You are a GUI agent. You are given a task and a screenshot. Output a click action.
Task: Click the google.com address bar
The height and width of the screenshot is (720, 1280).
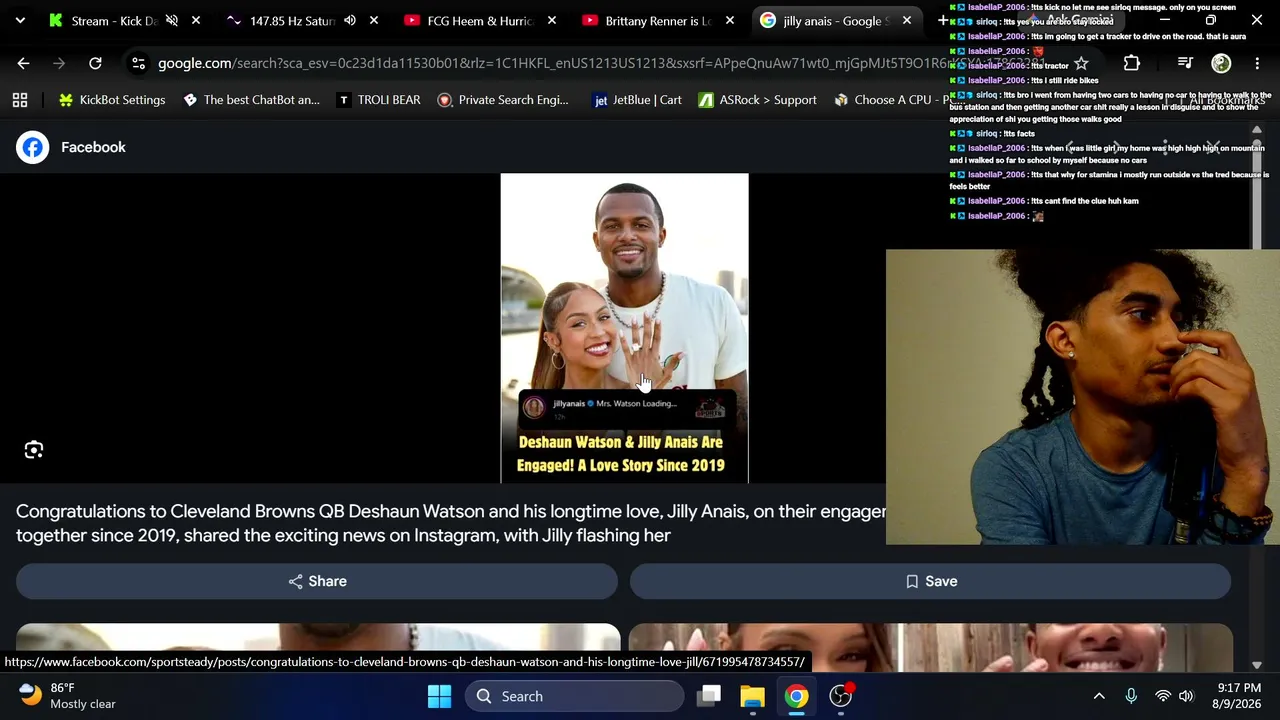(600, 63)
